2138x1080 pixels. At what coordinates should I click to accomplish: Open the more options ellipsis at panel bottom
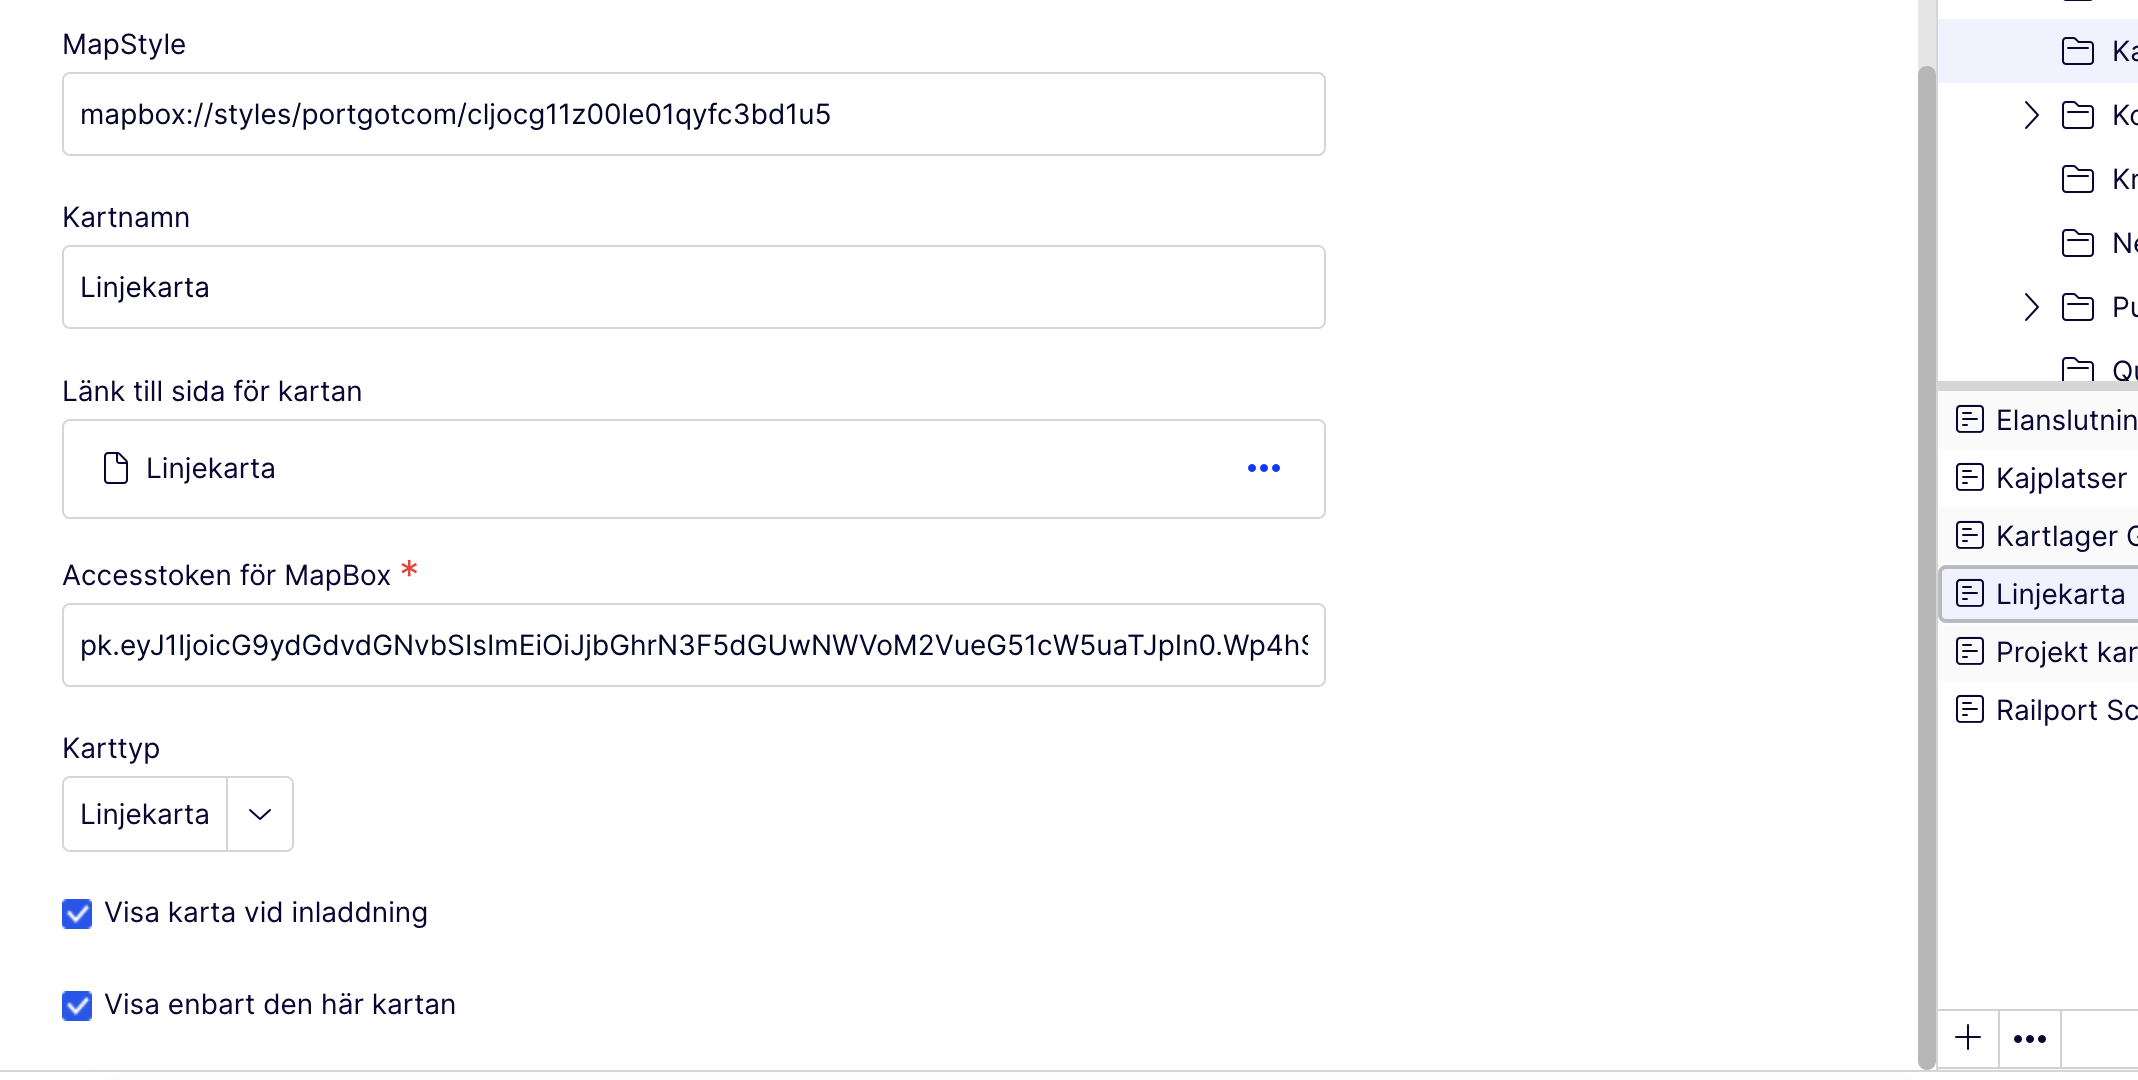2030,1039
